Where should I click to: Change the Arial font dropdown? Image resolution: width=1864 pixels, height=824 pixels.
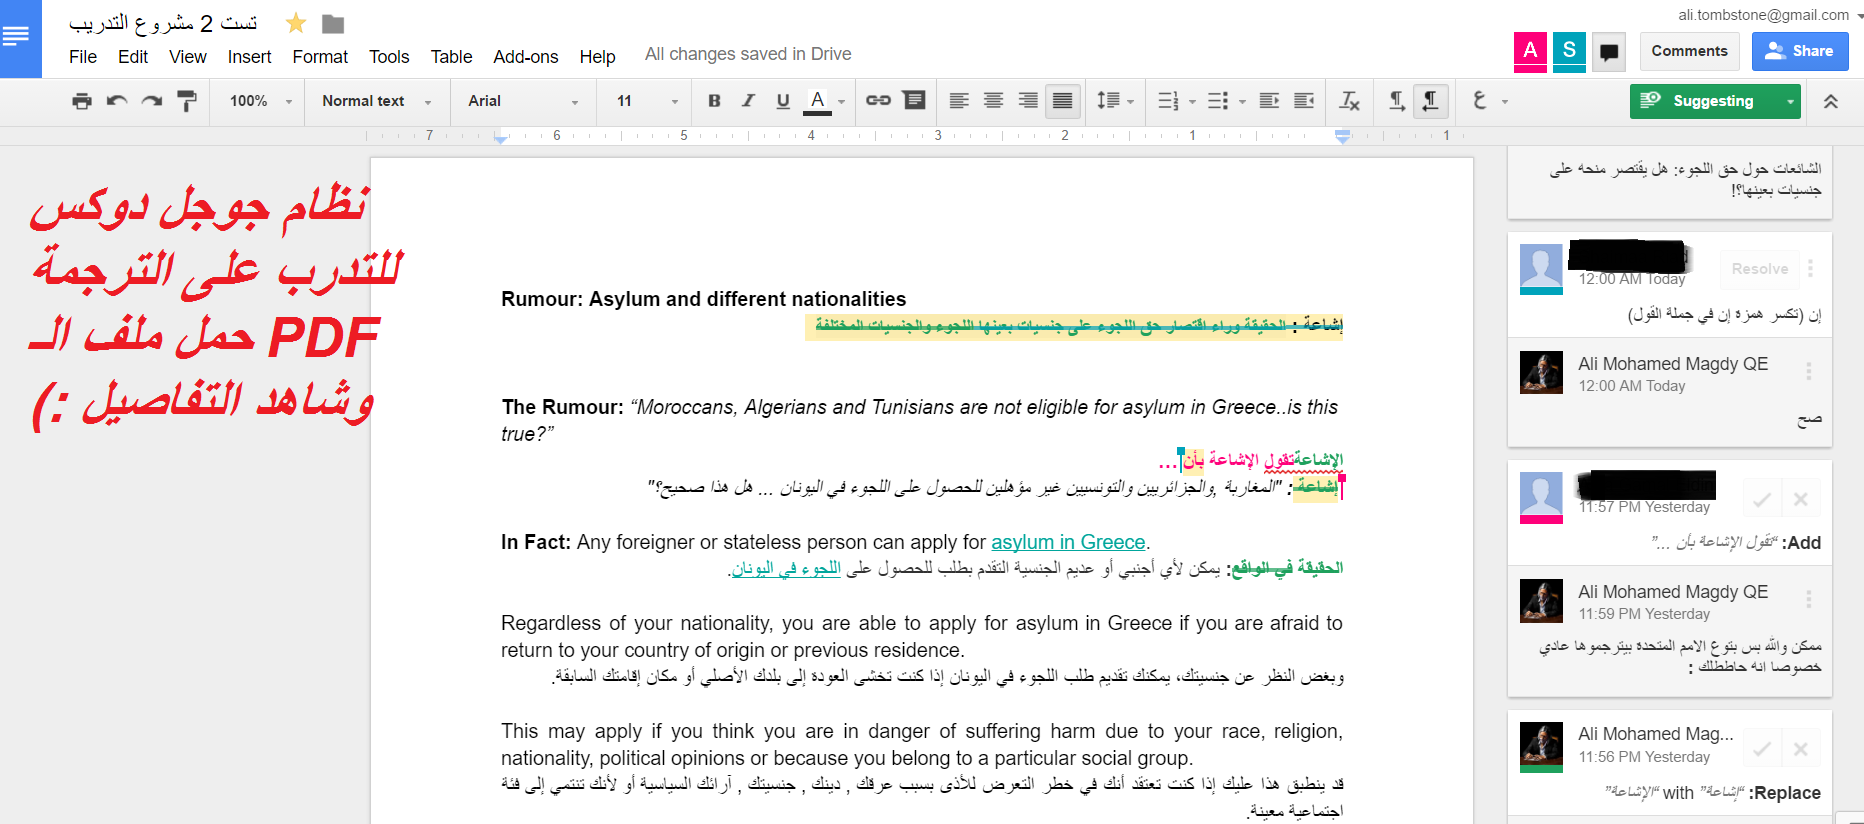[523, 101]
